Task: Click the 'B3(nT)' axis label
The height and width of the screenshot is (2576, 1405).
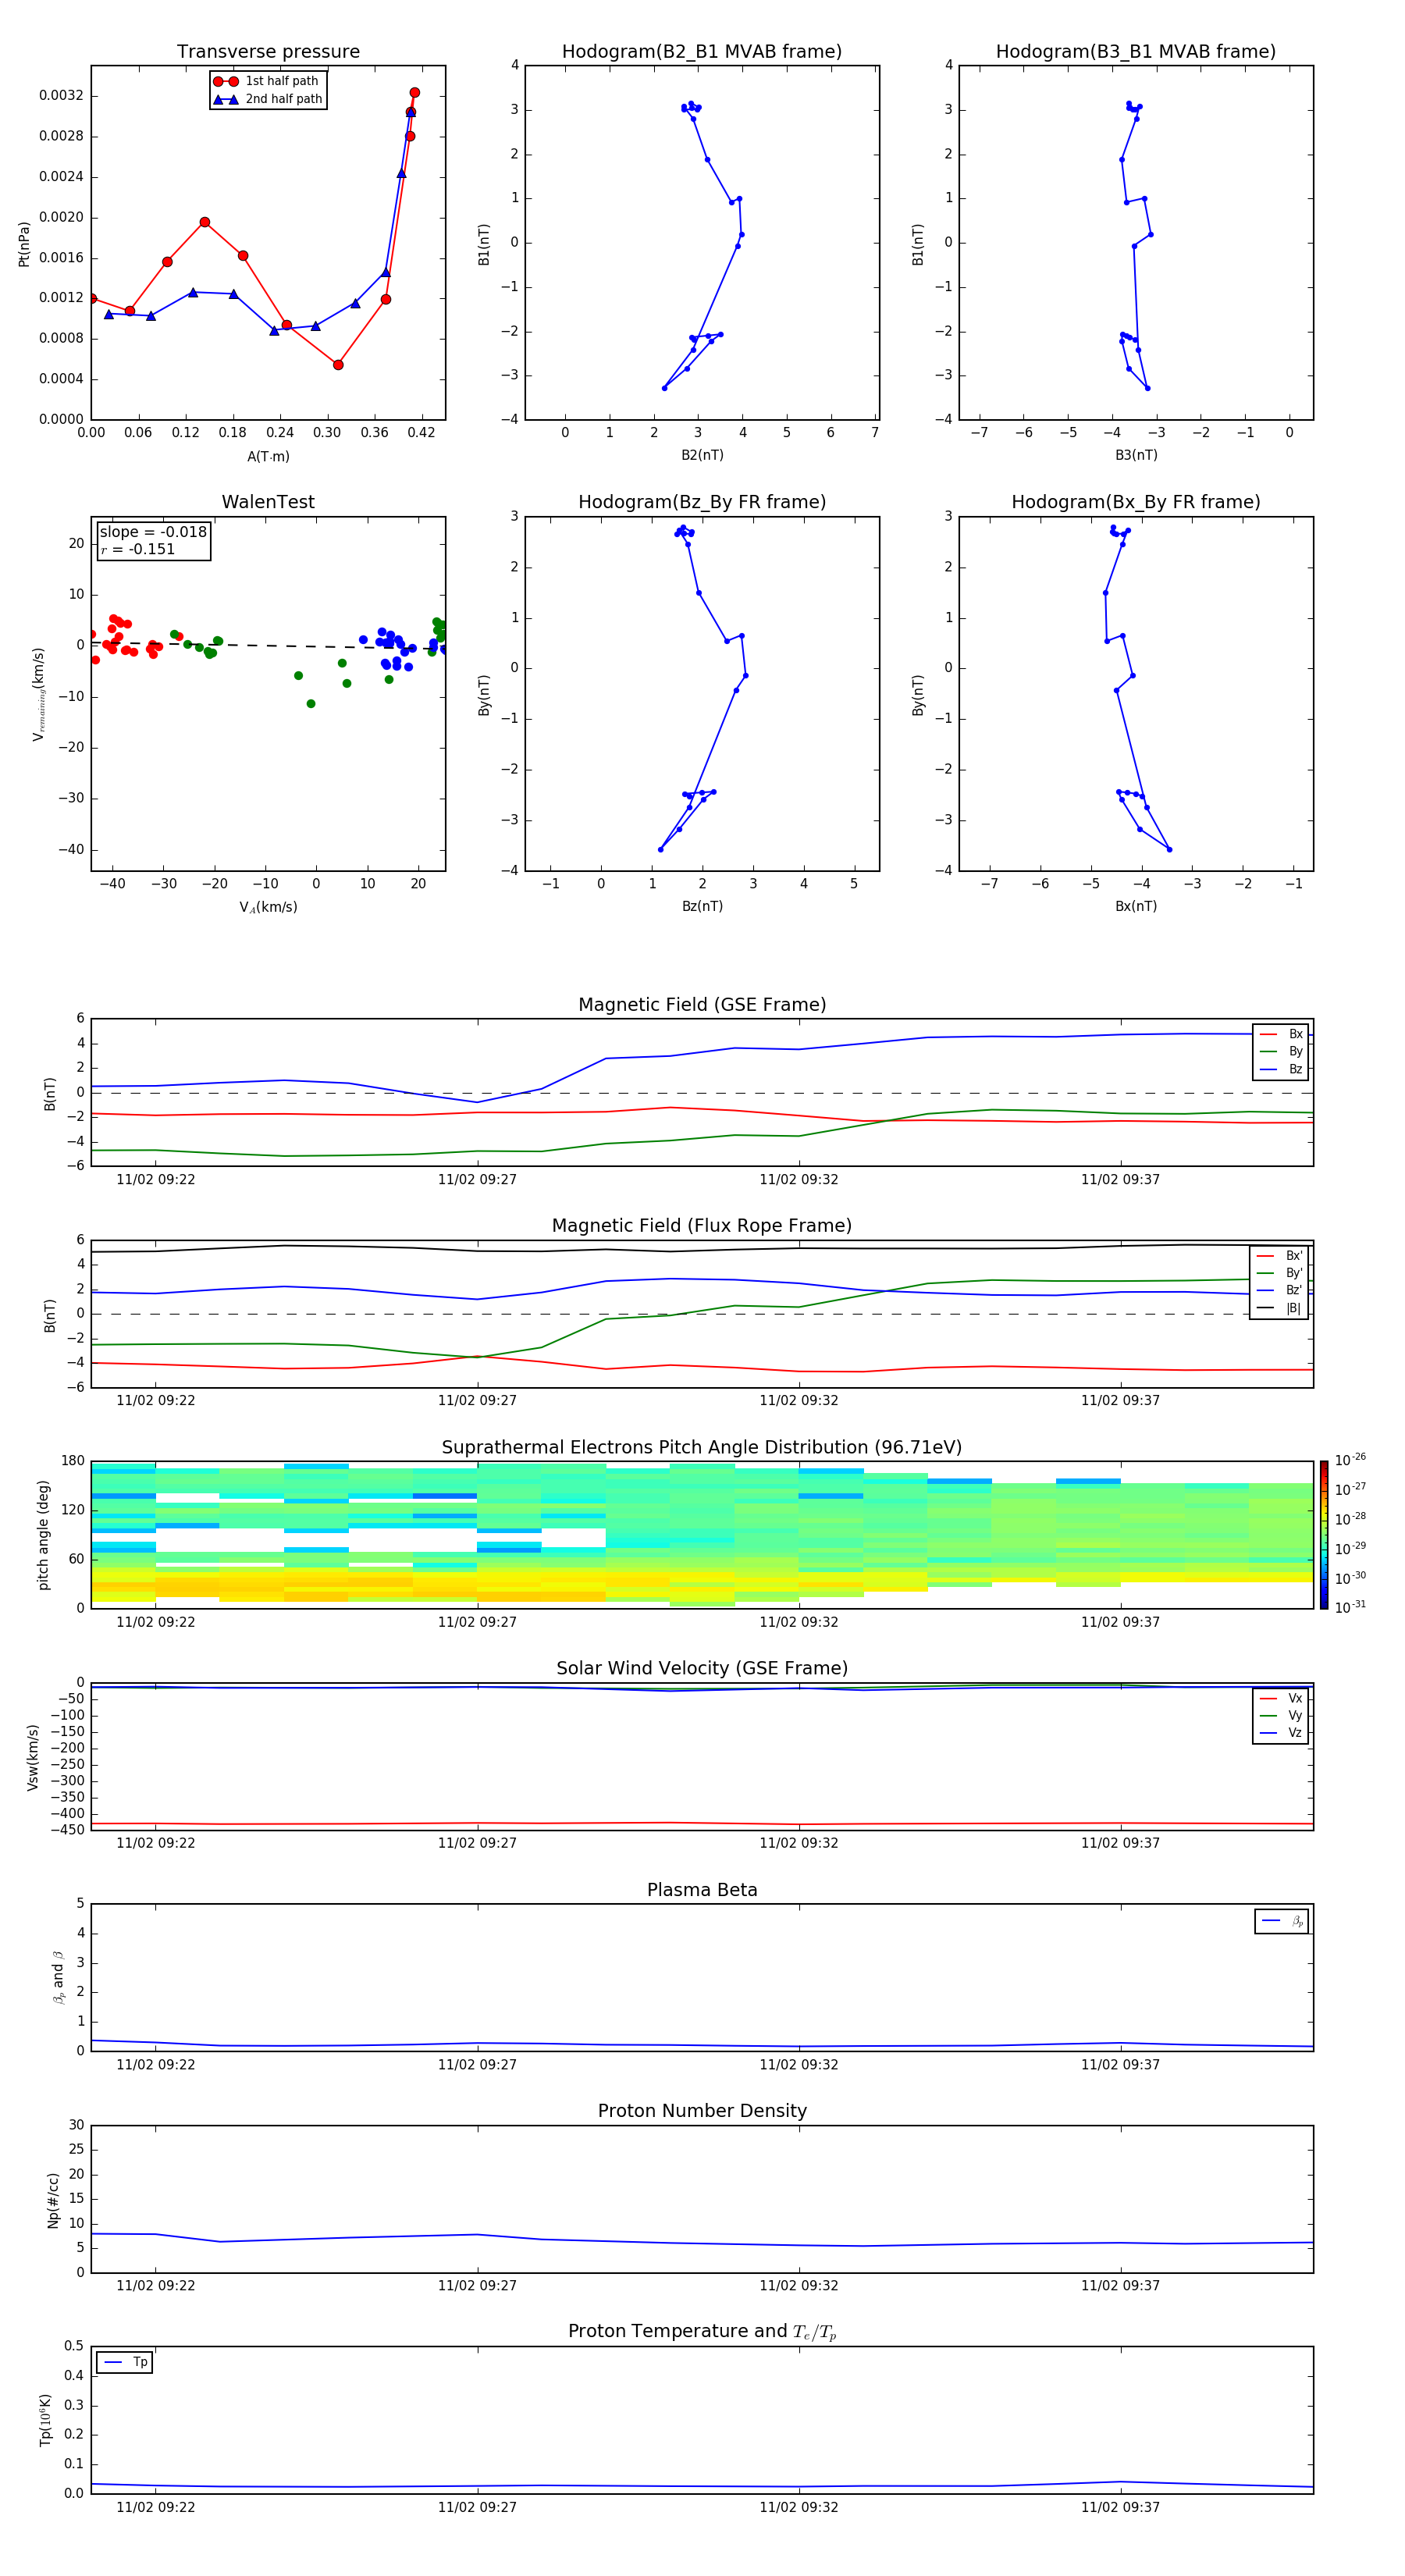Action: point(1136,455)
